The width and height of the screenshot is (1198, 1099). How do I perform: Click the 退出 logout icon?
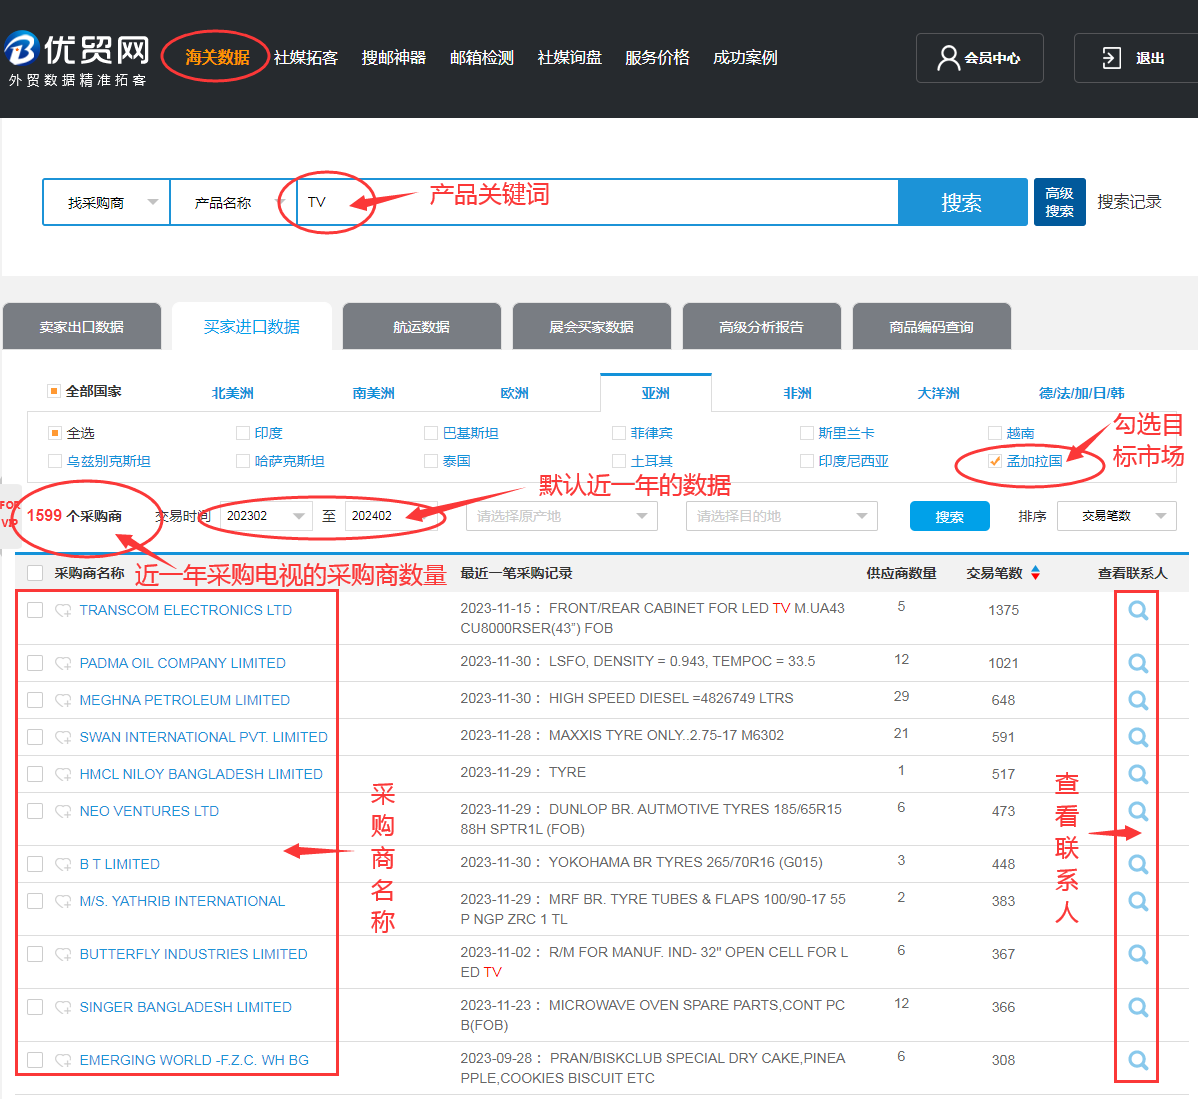1111,58
